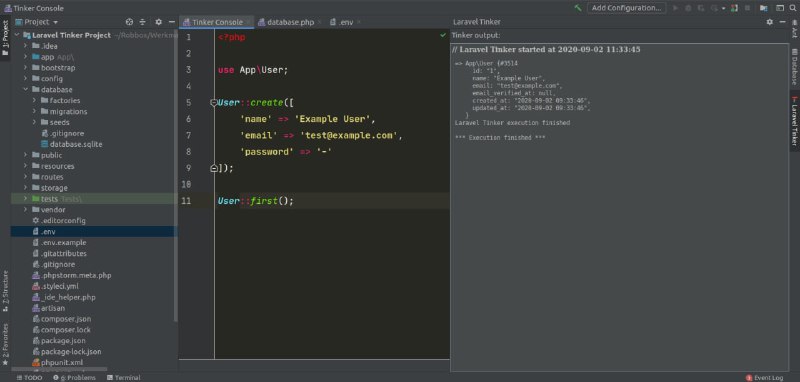Open the Search Everywhere magnifier
Viewport: 800px width, 382px height.
(793, 8)
